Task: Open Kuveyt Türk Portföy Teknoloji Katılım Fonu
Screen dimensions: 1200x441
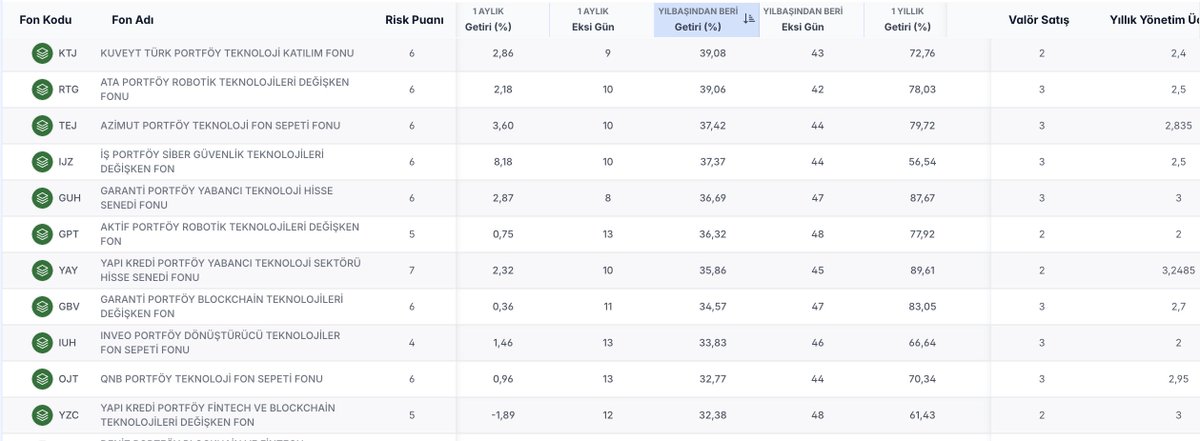Action: 227,53
